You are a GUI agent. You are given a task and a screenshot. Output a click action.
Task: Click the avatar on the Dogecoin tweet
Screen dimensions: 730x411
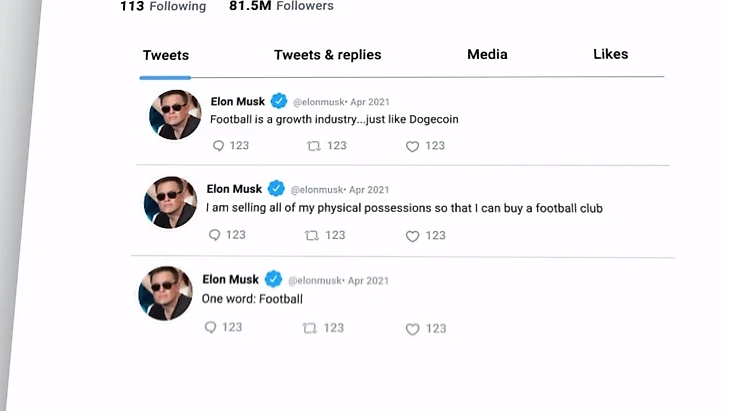[x=175, y=114]
